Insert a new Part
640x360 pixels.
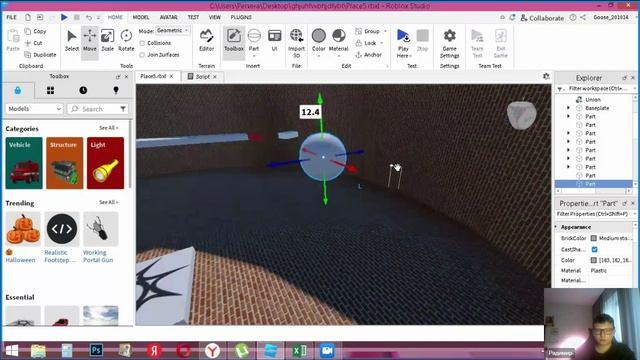point(254,40)
